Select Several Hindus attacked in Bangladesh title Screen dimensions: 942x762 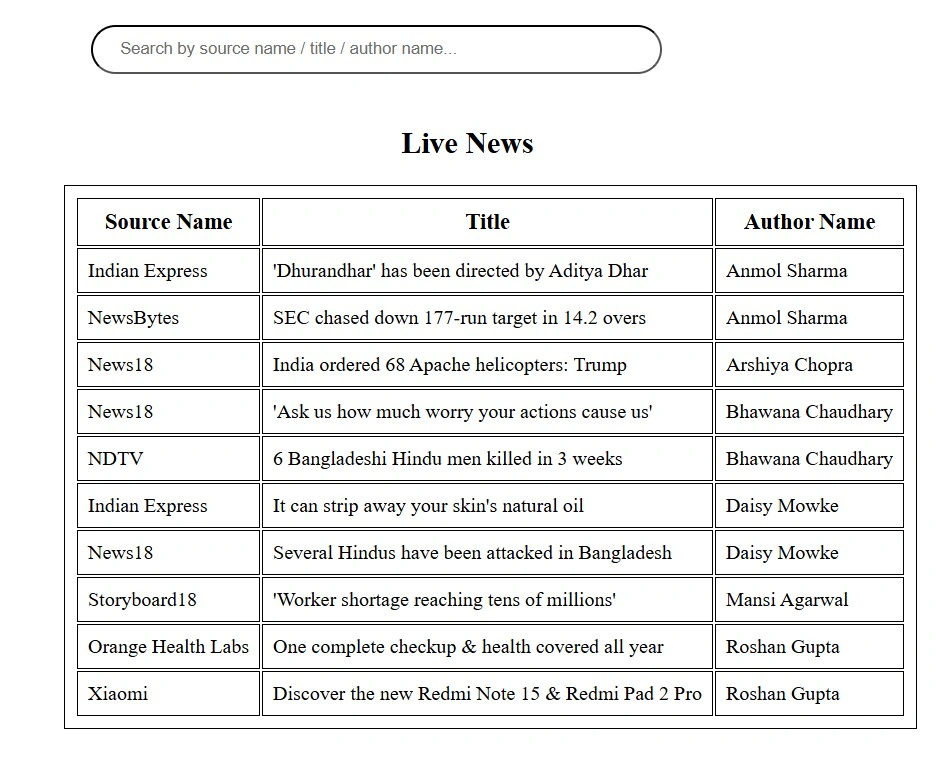[487, 553]
